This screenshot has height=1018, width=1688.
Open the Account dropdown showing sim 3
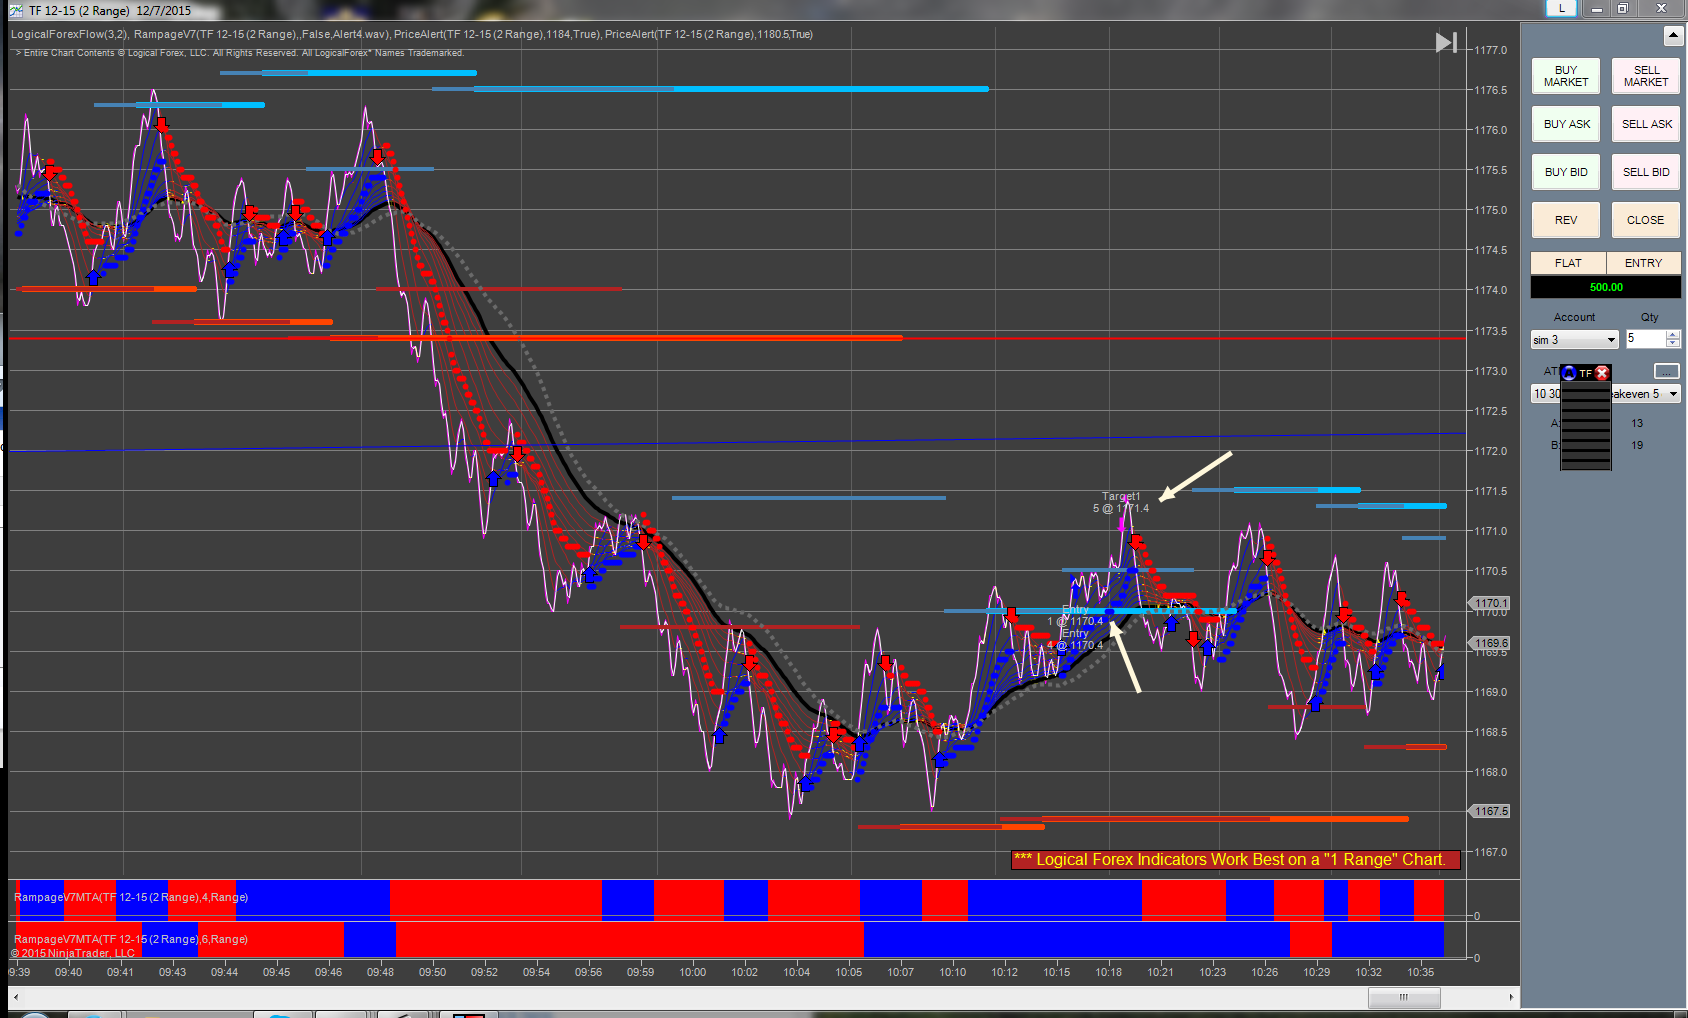click(1575, 340)
